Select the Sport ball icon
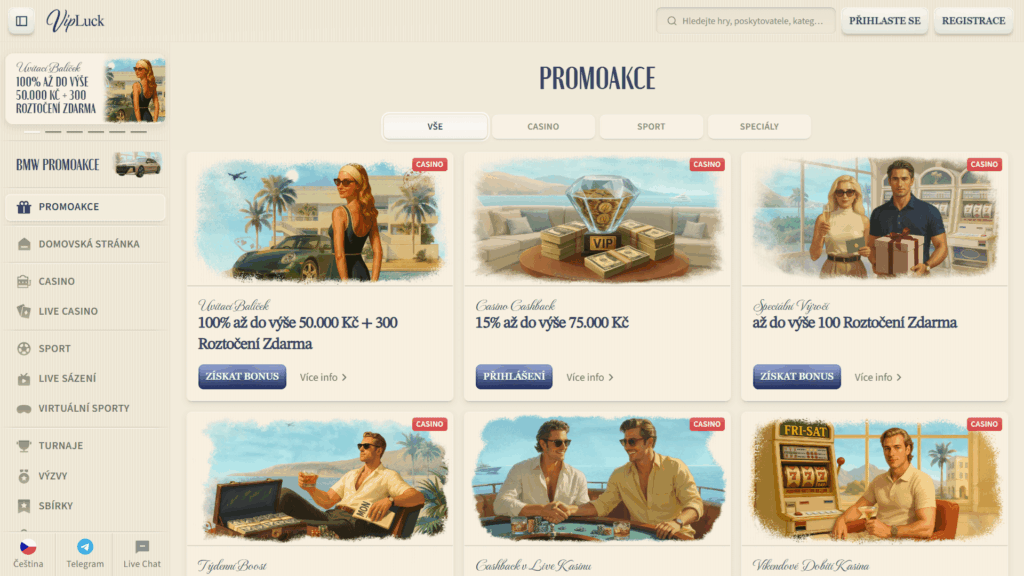Image resolution: width=1024 pixels, height=576 pixels. 24,349
